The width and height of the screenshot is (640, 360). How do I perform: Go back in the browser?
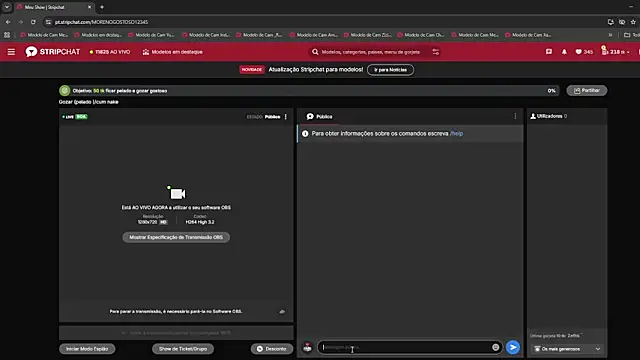8,22
